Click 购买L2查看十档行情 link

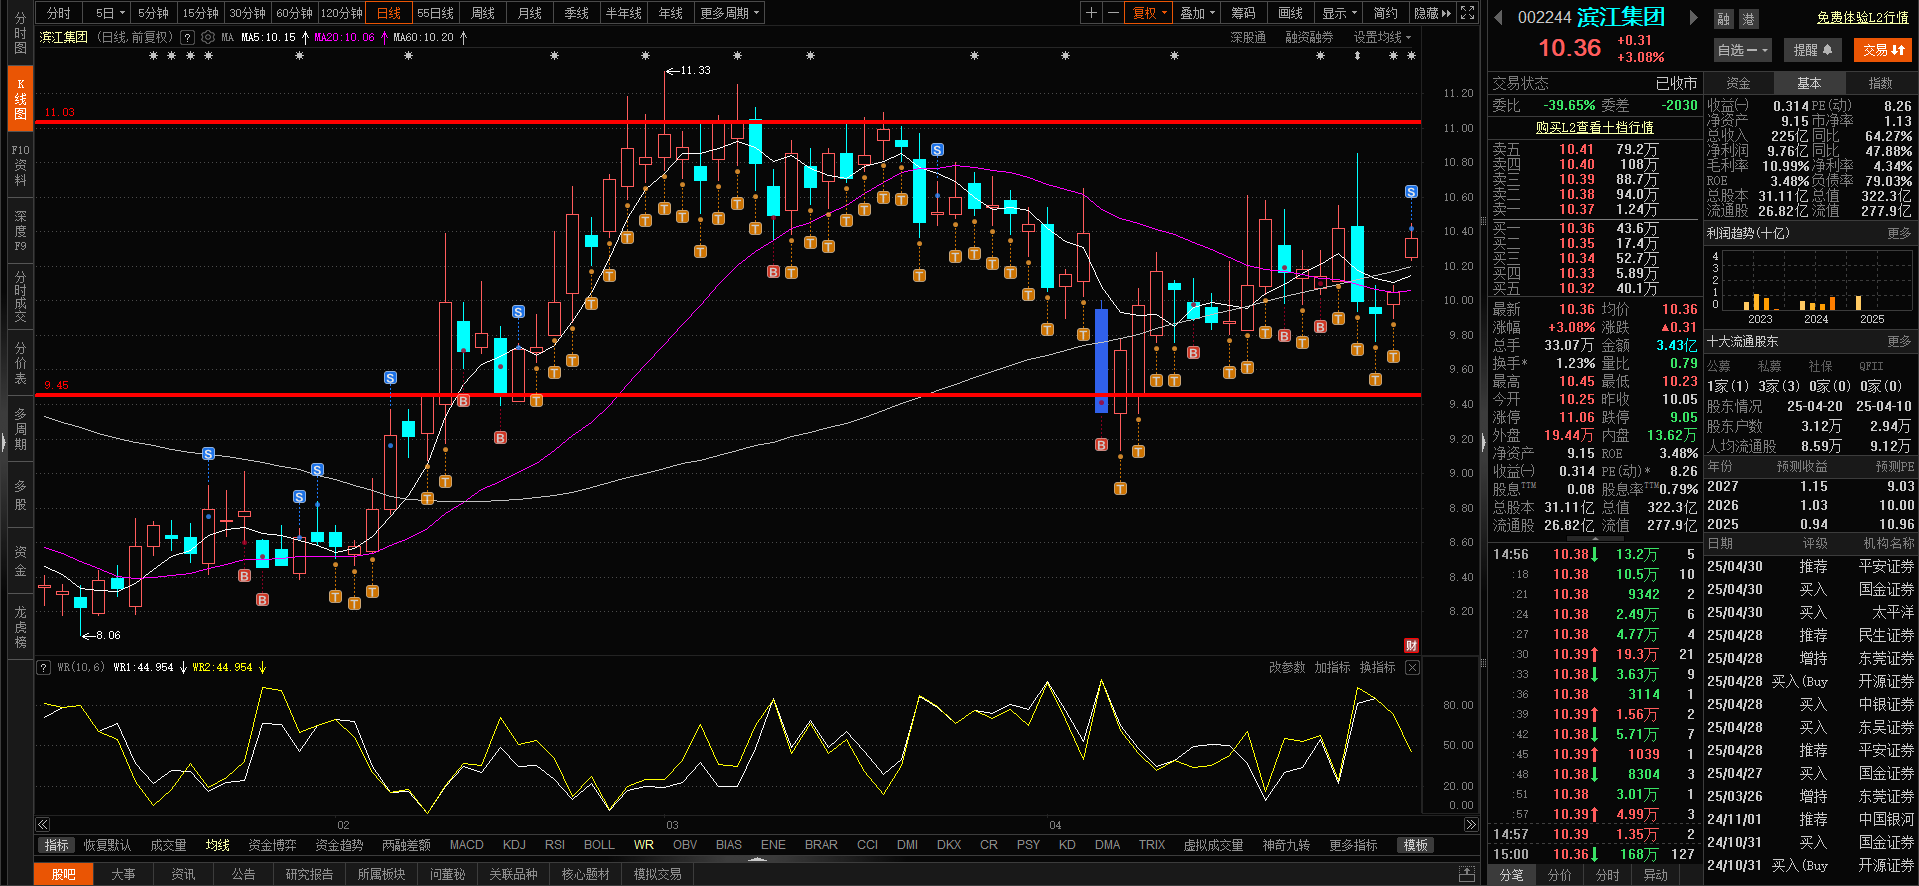click(1594, 127)
